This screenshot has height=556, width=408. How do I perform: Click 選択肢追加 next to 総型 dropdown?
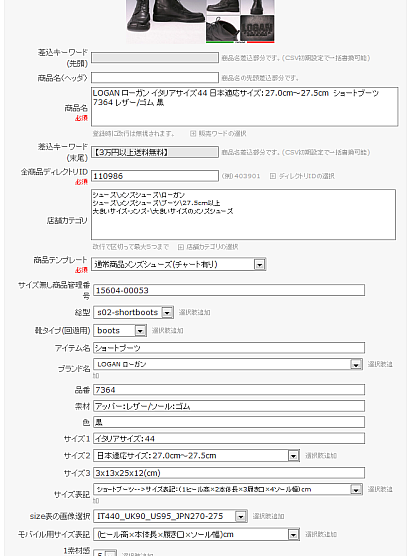click(x=194, y=312)
